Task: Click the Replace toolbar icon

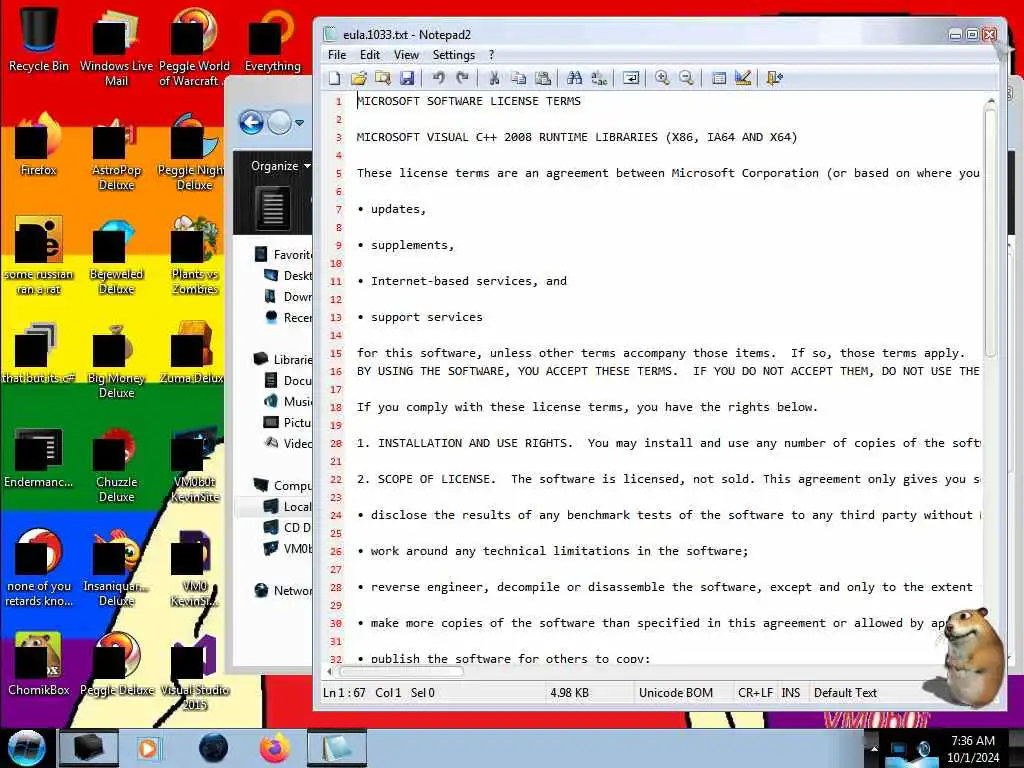Action: pos(599,78)
